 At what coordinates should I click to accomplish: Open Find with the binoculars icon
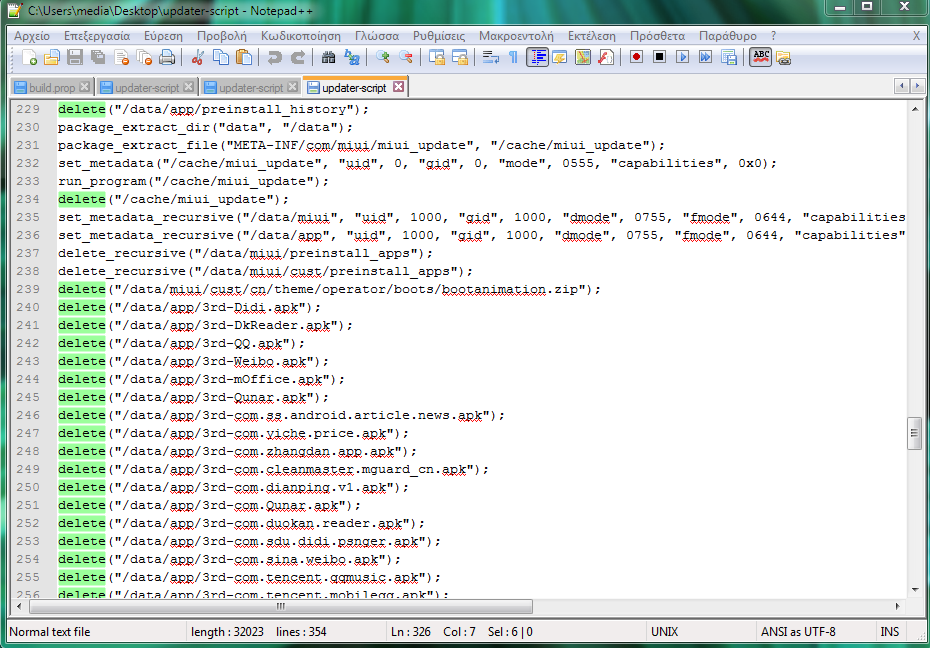[328, 57]
